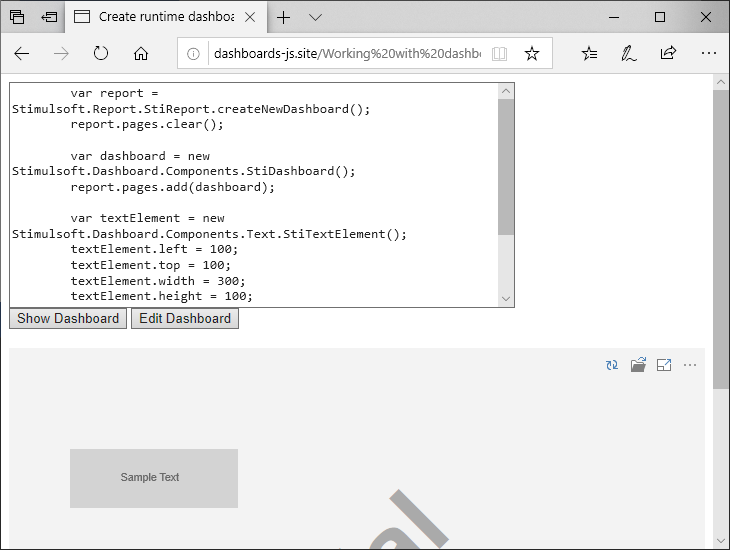Viewport: 730px width, 550px height.
Task: Open the Add notes pen icon
Action: tap(629, 54)
